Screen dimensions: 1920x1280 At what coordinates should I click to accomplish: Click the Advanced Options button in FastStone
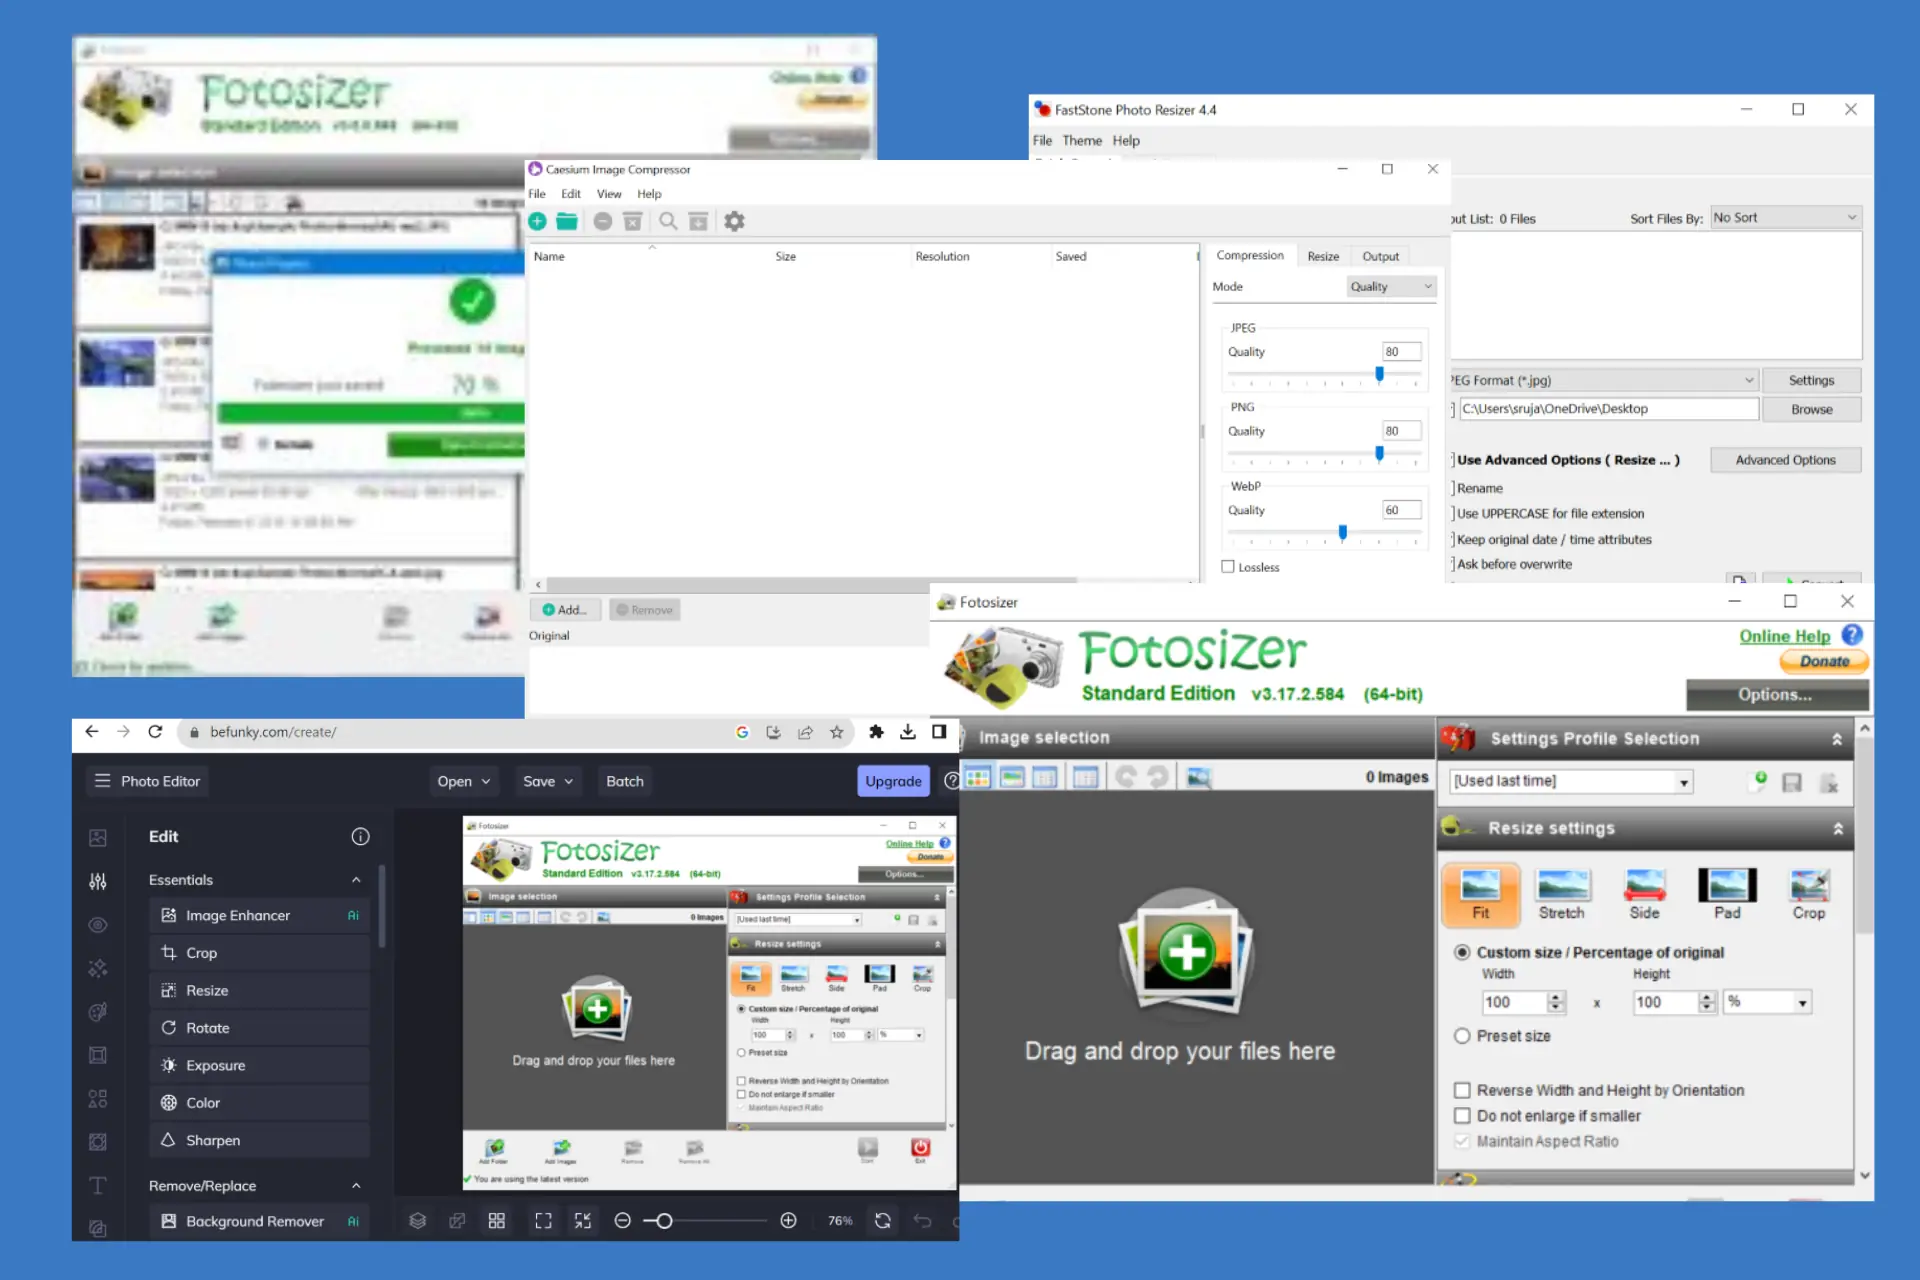(x=1784, y=459)
